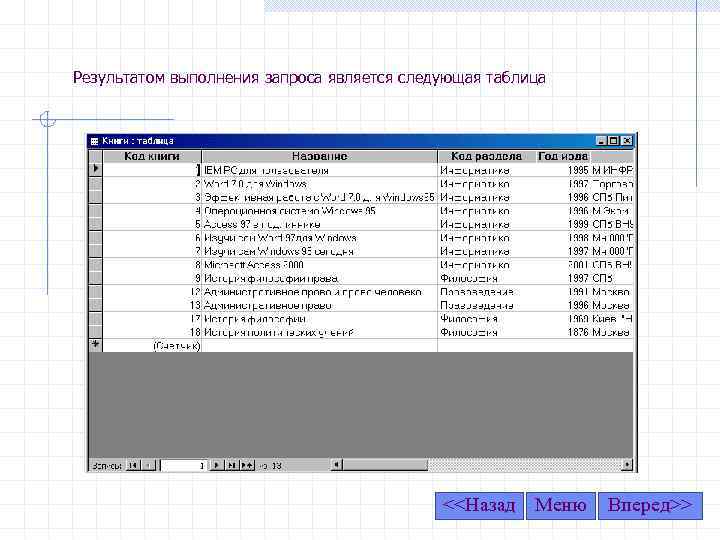
Task: Select the Год изда column header
Action: pyautogui.click(x=562, y=156)
